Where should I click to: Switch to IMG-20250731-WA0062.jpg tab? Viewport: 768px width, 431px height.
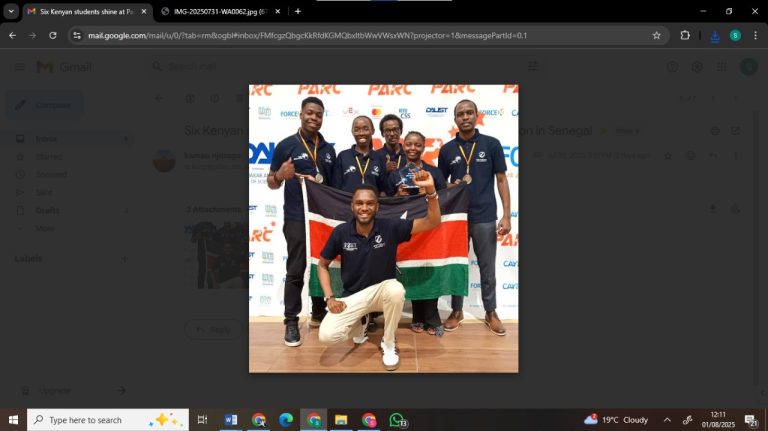(x=214, y=11)
